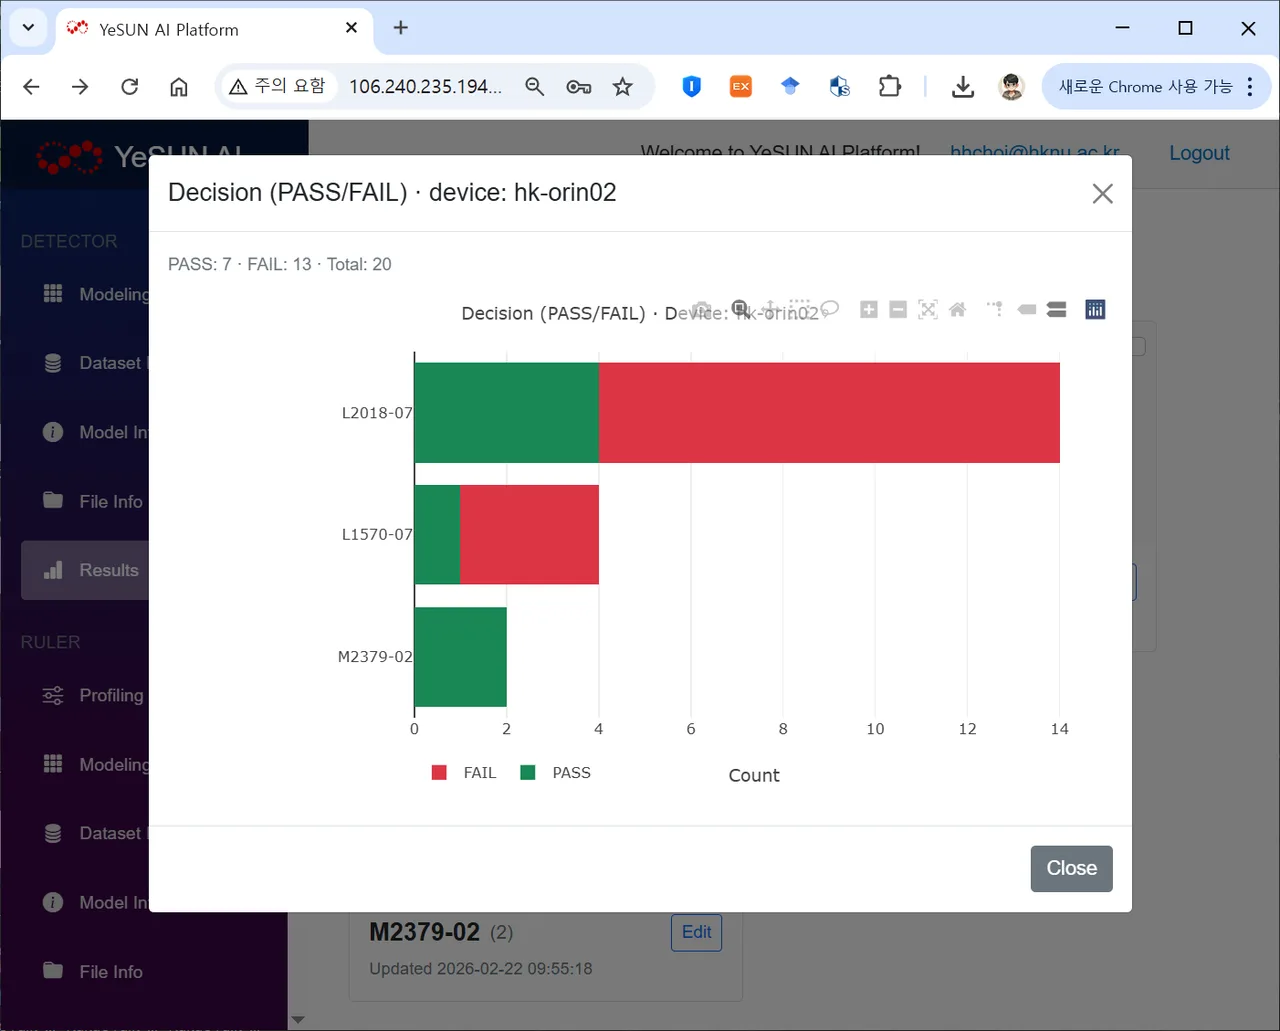Select the Pan tool in chart modebar
1280x1031 pixels.
pyautogui.click(x=769, y=309)
